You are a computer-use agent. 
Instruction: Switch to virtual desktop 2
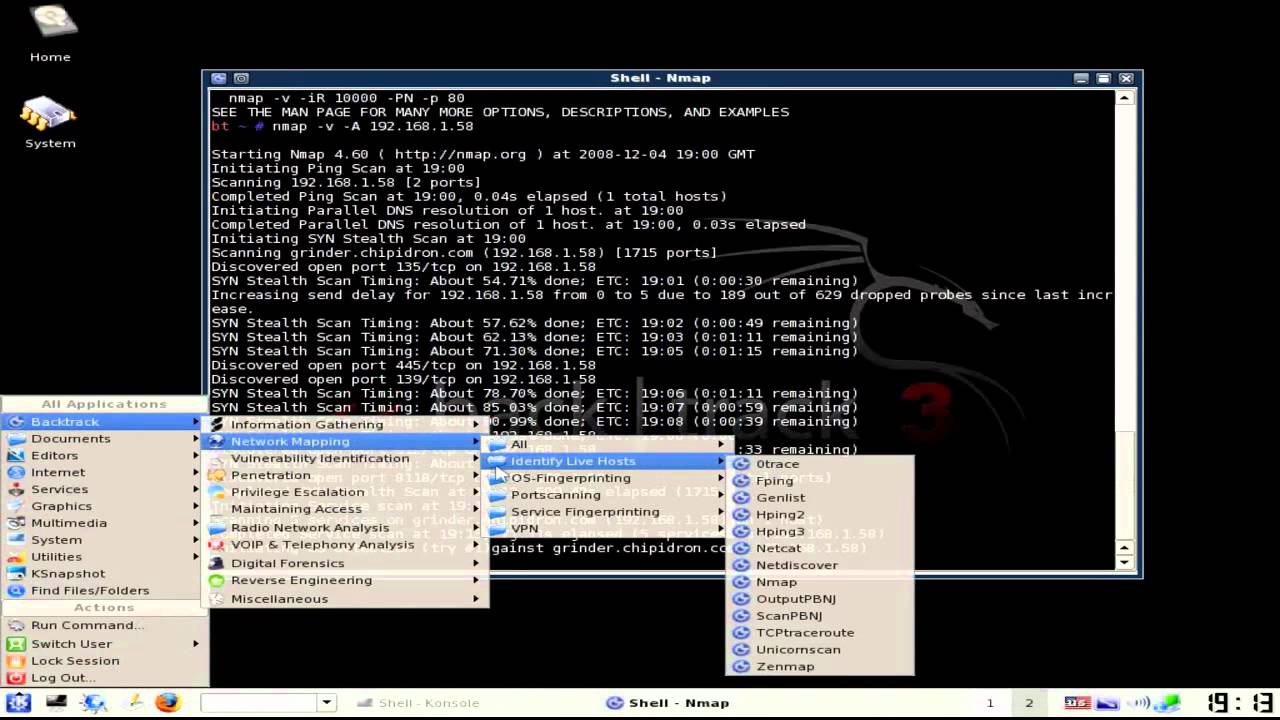1029,703
